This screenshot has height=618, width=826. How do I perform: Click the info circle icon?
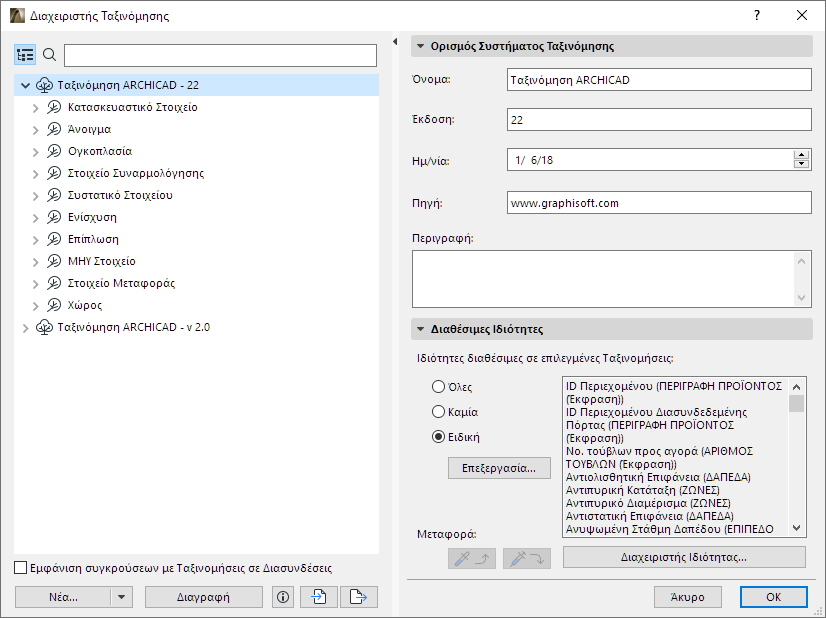(x=282, y=597)
